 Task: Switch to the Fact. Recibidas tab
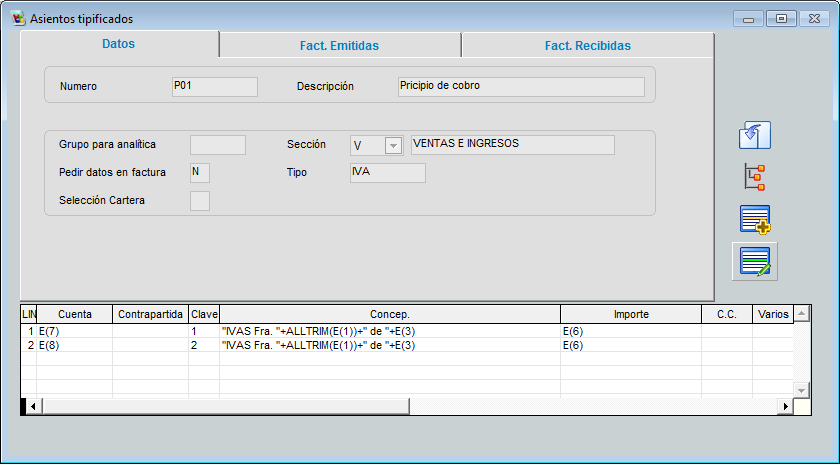[587, 45]
